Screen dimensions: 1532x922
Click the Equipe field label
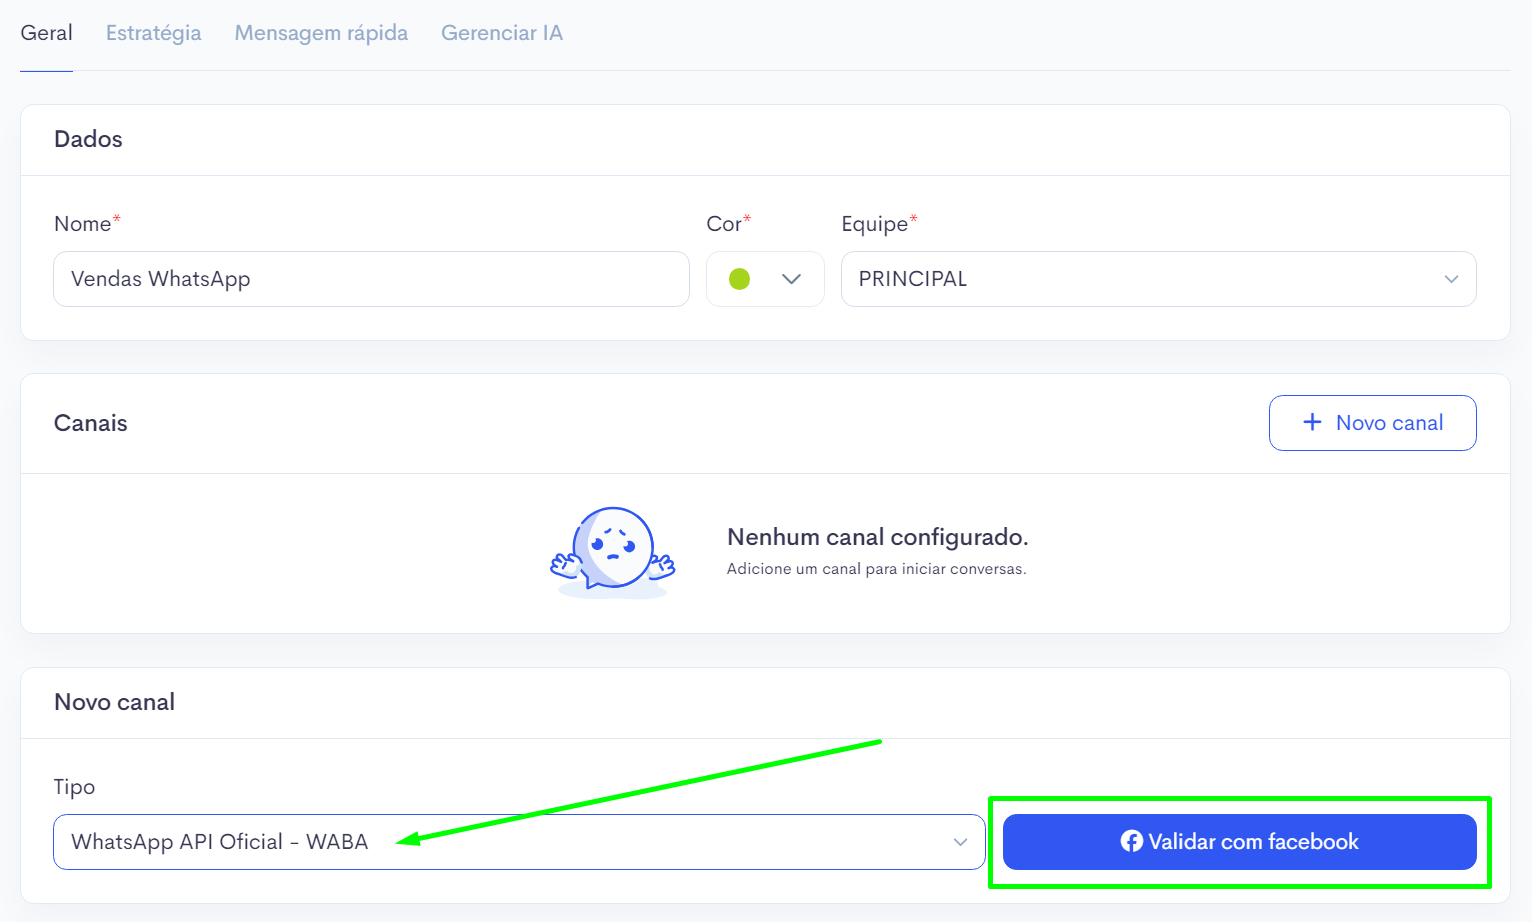(x=878, y=224)
